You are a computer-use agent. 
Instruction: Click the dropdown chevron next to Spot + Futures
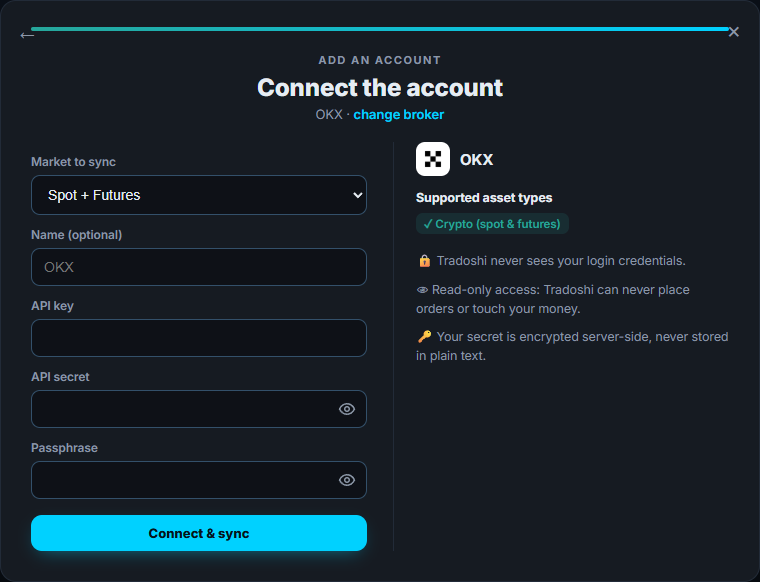click(x=358, y=195)
